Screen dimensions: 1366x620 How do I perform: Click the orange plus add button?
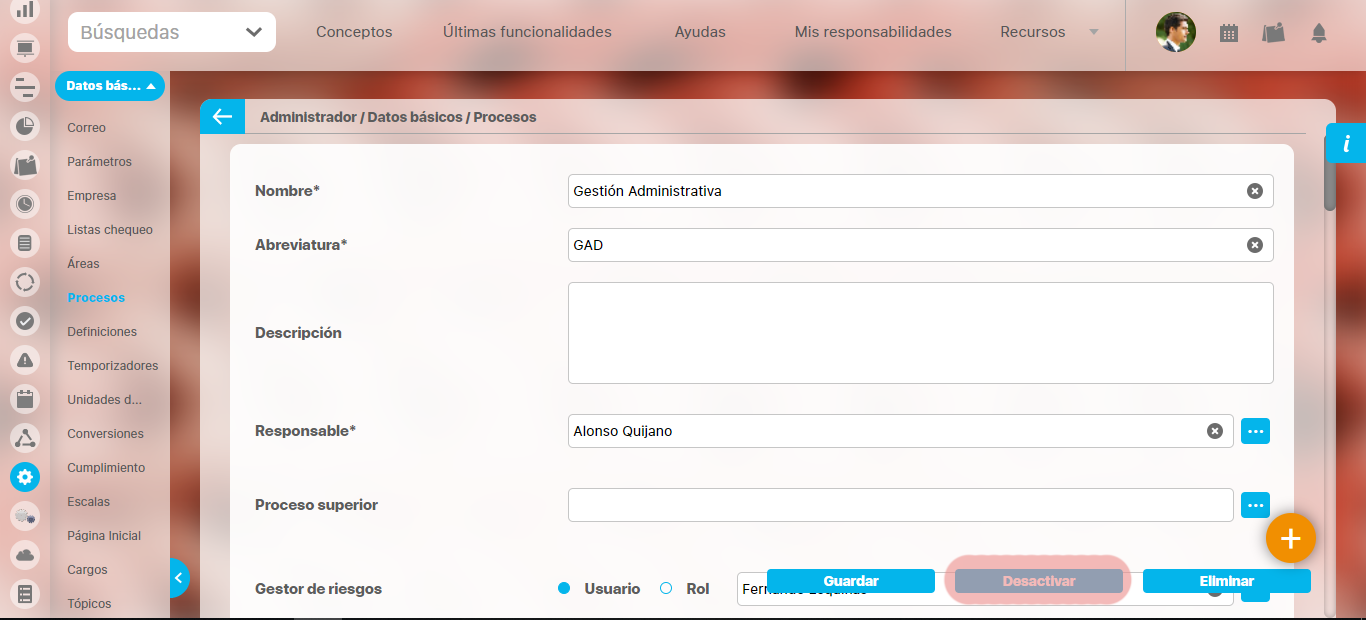click(x=1290, y=539)
